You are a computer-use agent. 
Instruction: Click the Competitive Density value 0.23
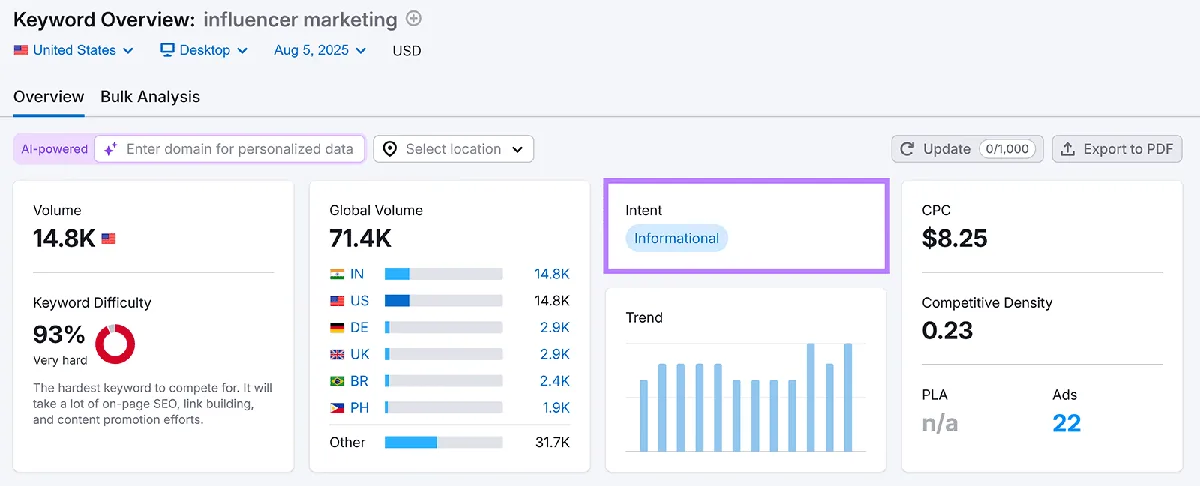coord(947,330)
